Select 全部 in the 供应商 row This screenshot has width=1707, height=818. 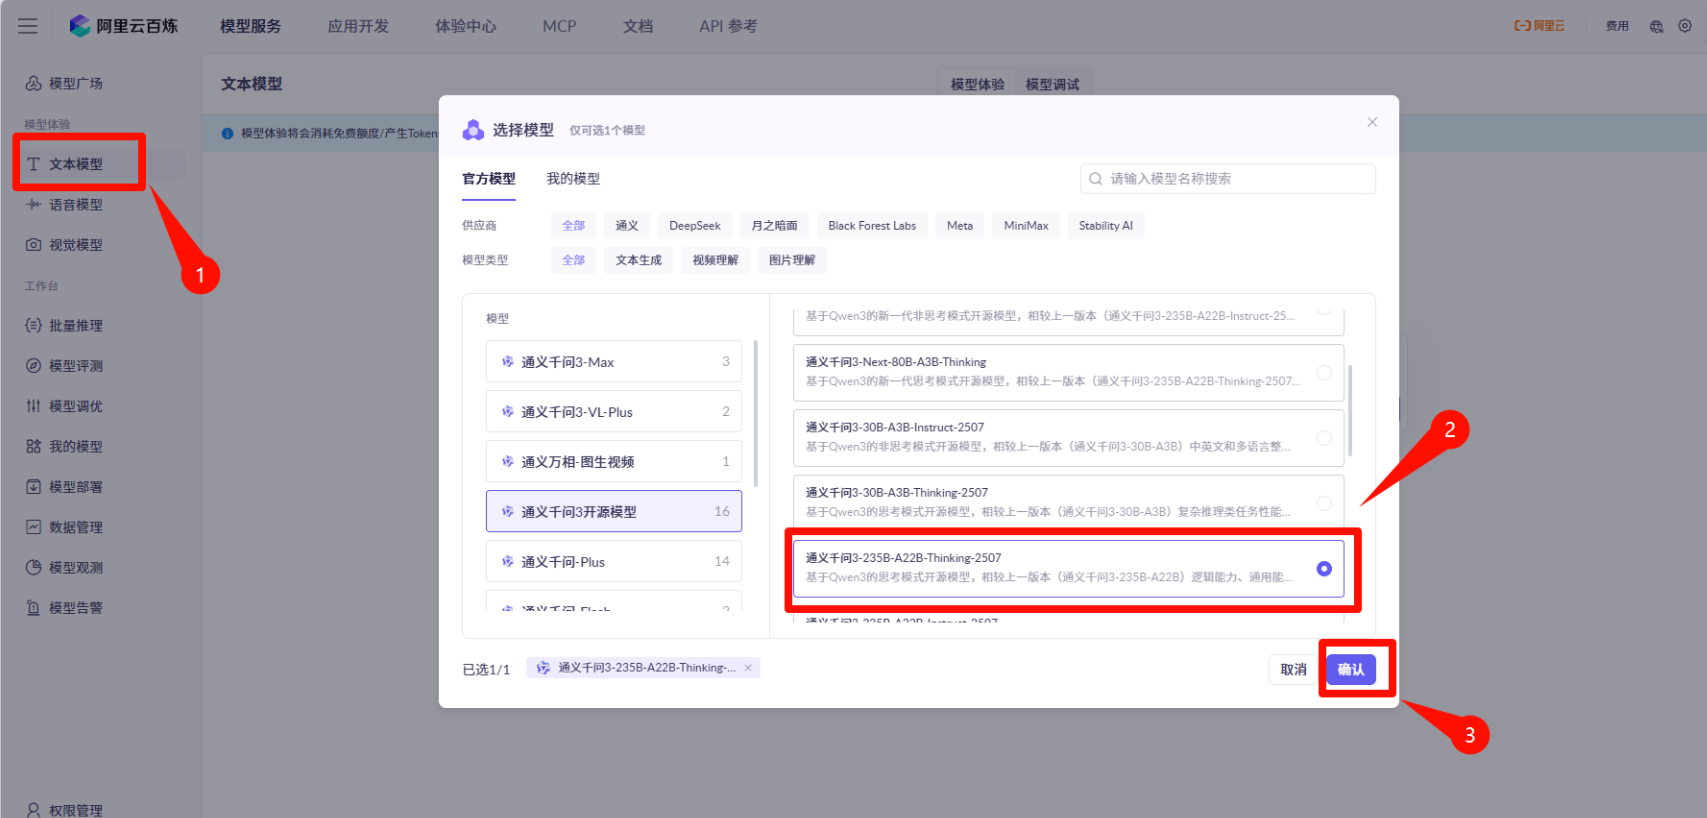573,226
